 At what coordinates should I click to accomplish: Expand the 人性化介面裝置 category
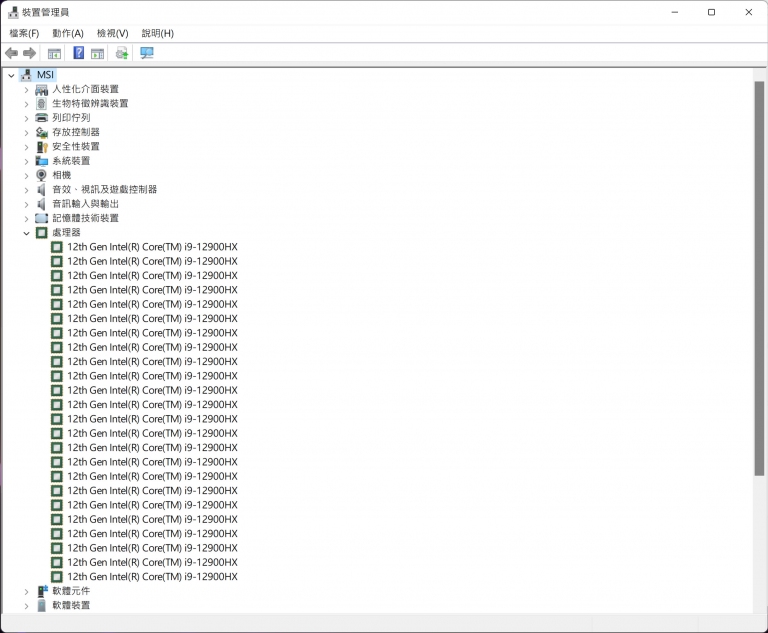point(27,89)
